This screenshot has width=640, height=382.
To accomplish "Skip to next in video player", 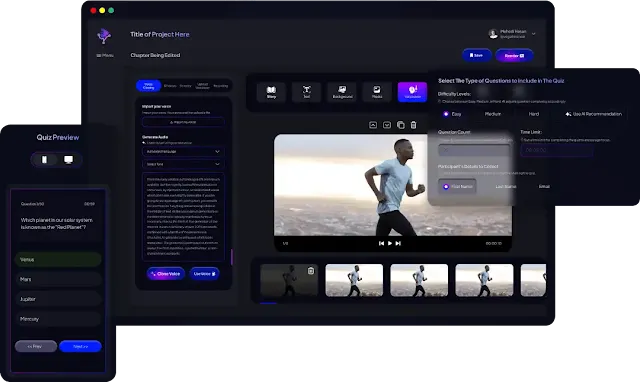I will click(x=398, y=243).
